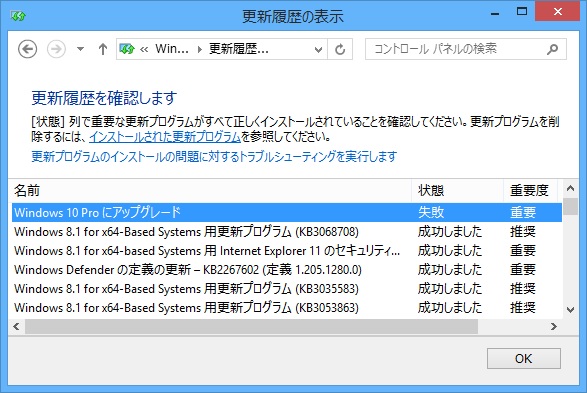Click the horizontal scrollbar right arrow

pyautogui.click(x=554, y=327)
